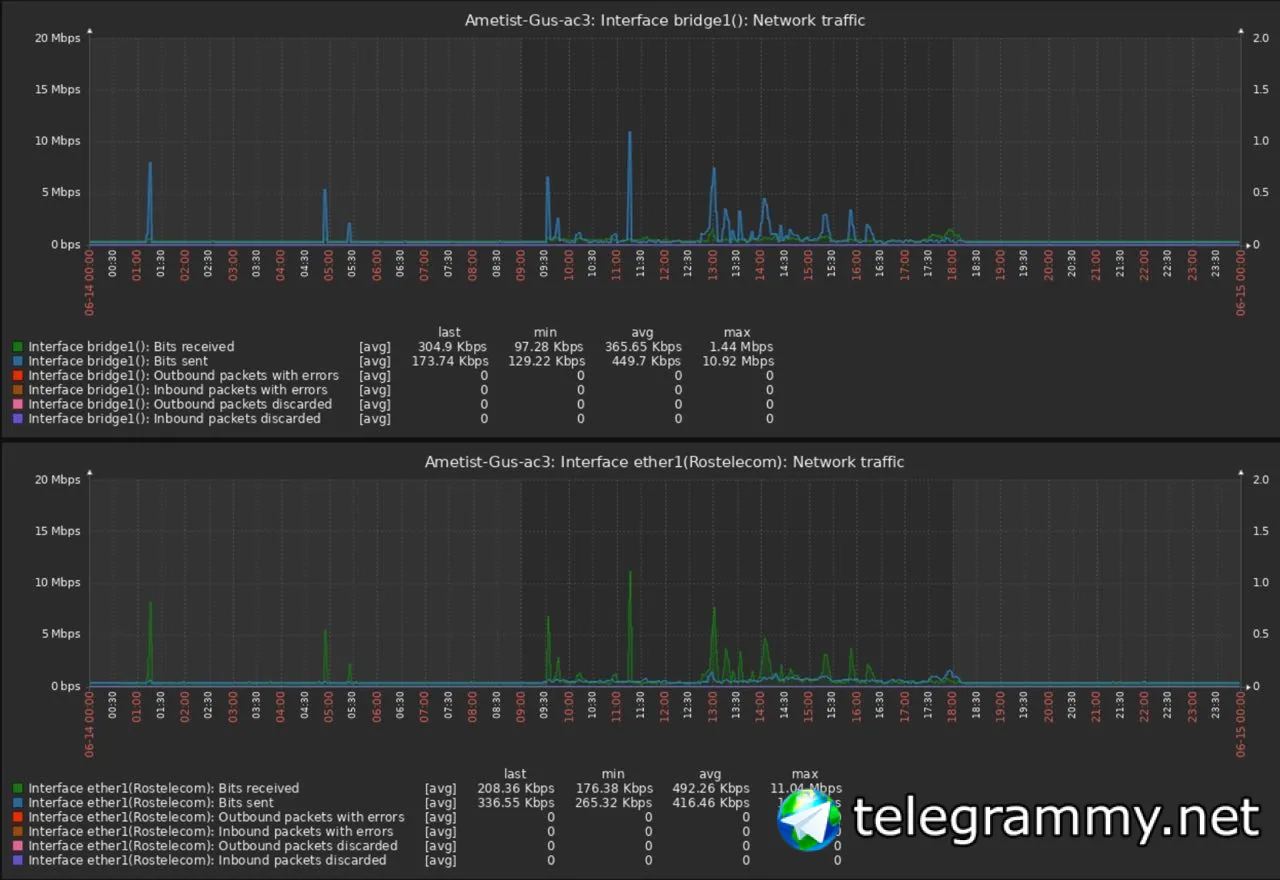This screenshot has width=1280, height=880.
Task: Click 'Interface bridge1(): Inbound packets with errors' label
Action: 178,390
